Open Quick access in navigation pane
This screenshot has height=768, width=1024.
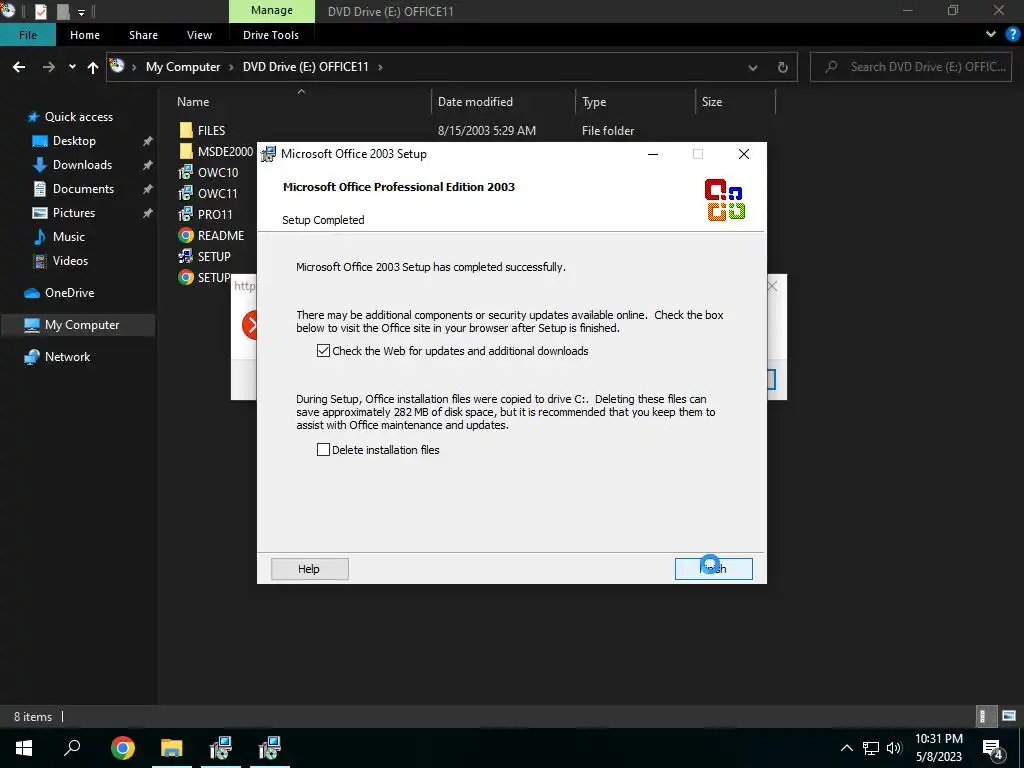69,117
